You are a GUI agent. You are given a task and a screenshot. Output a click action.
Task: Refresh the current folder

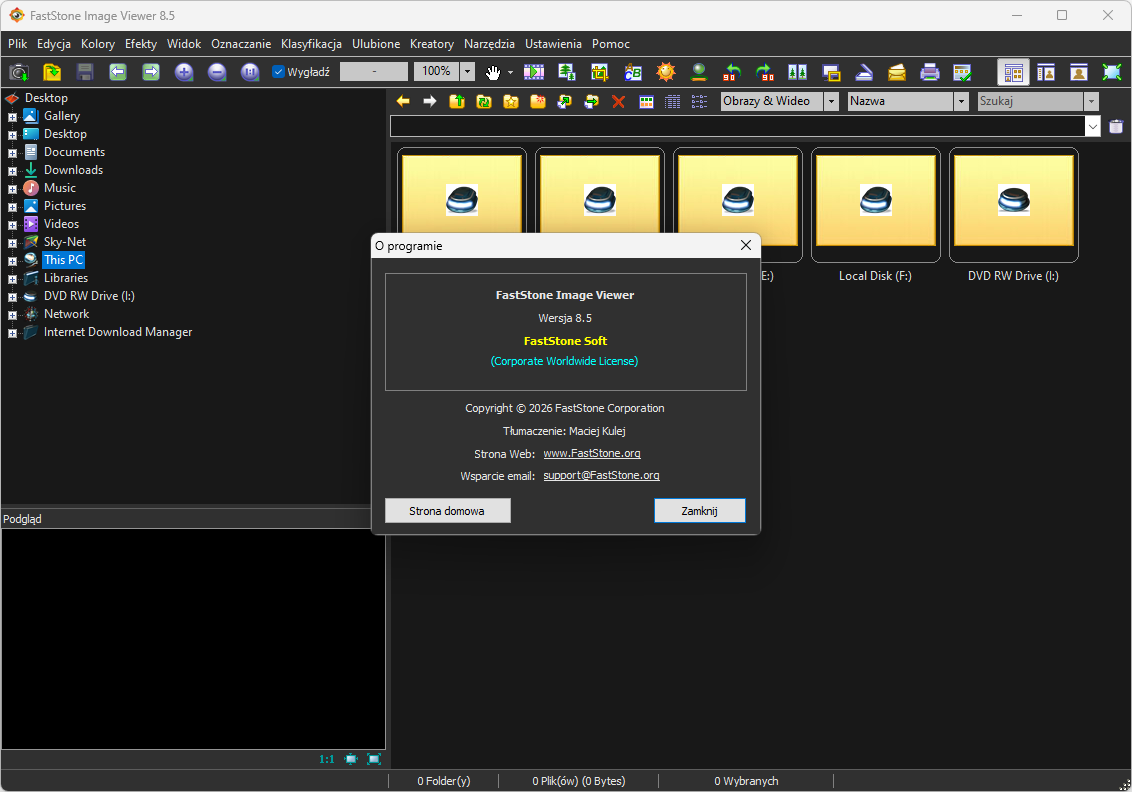484,102
